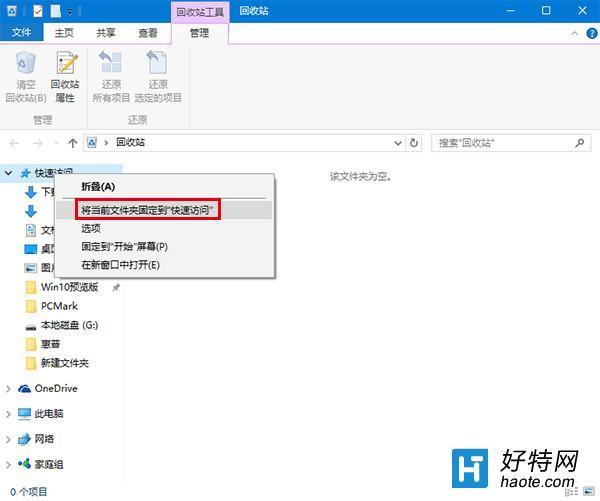The width and height of the screenshot is (600, 501).
Task: Refresh the Recycle Bin view
Action: point(414,143)
